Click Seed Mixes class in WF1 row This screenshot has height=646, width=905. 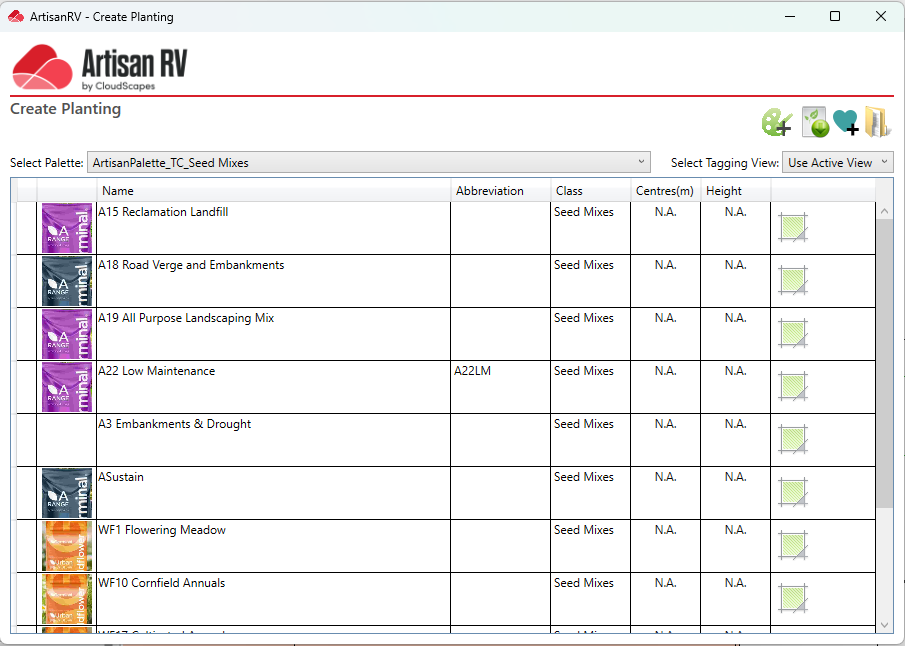pyautogui.click(x=584, y=530)
